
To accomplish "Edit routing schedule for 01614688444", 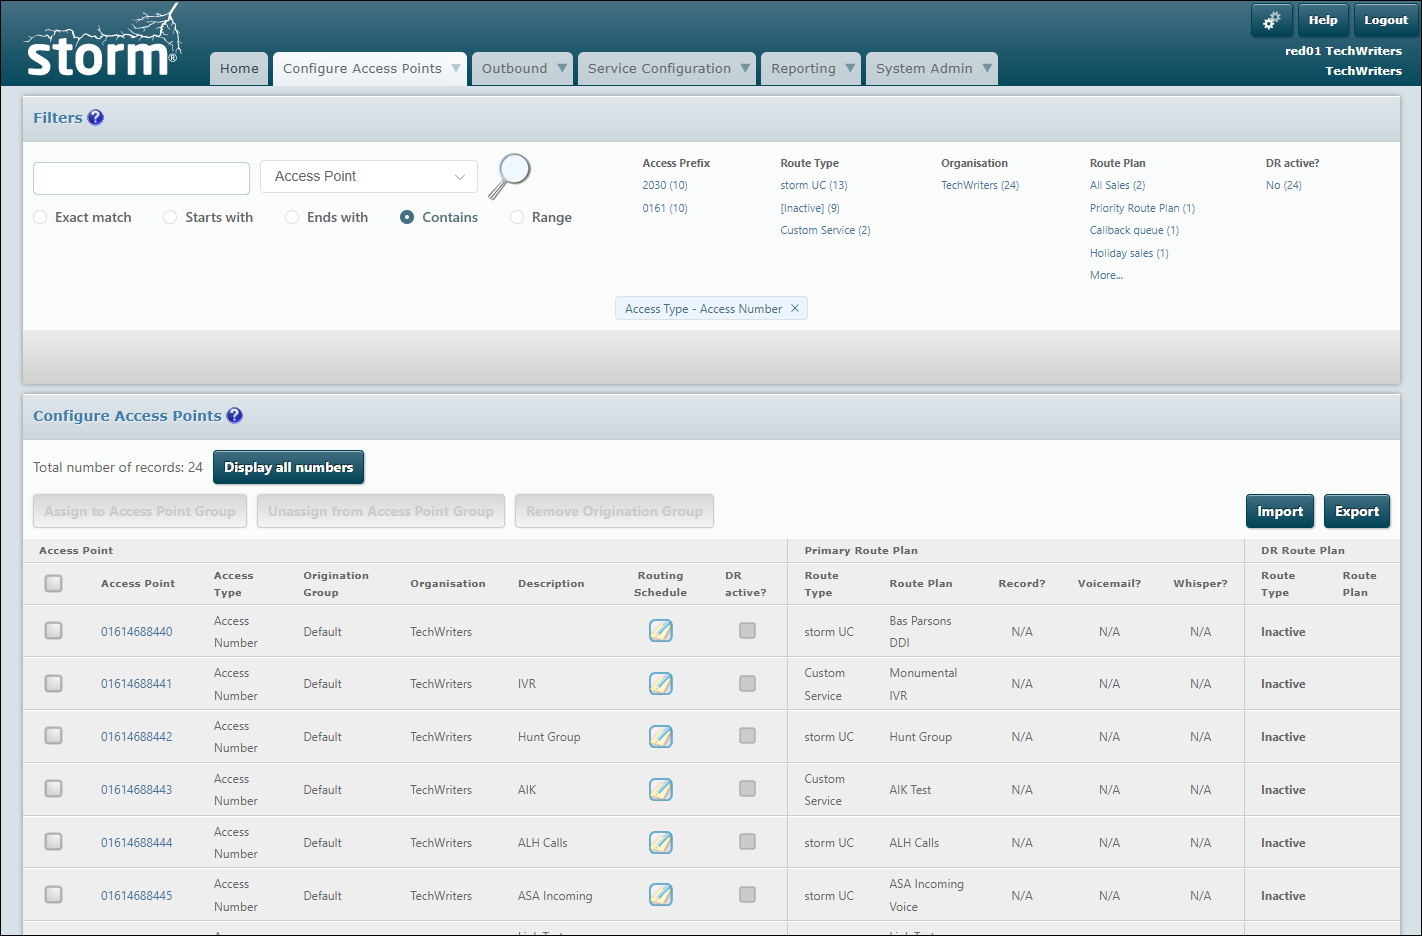I will click(x=661, y=842).
